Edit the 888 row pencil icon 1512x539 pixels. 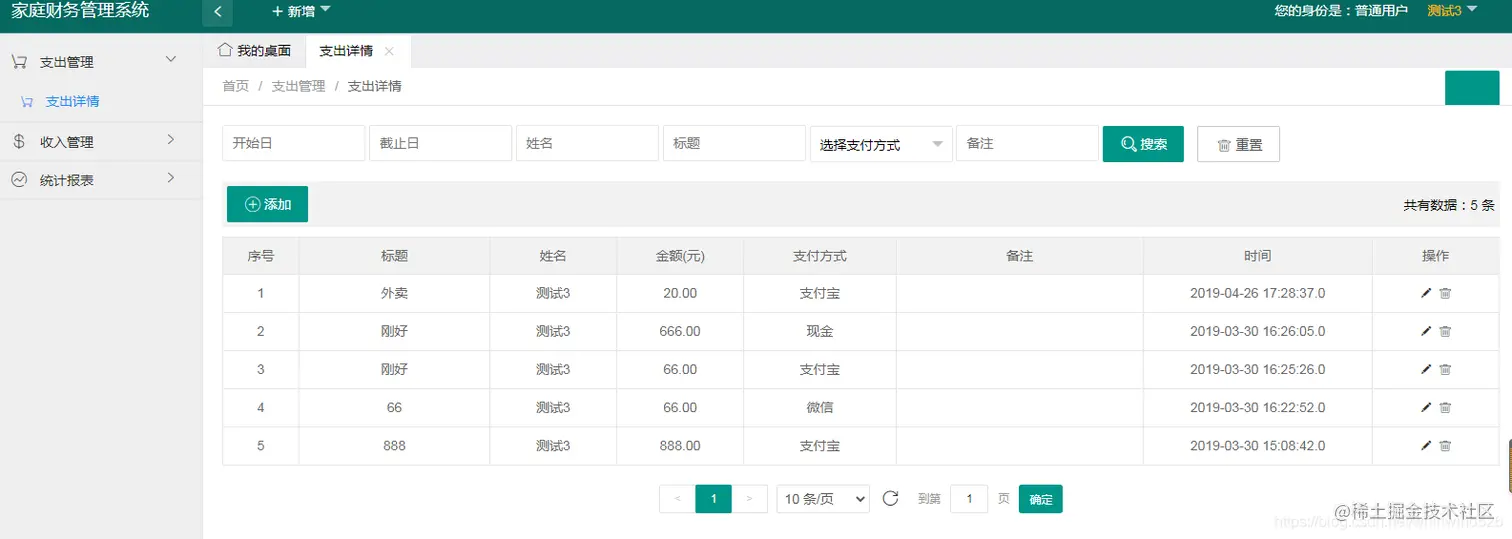(x=1426, y=446)
